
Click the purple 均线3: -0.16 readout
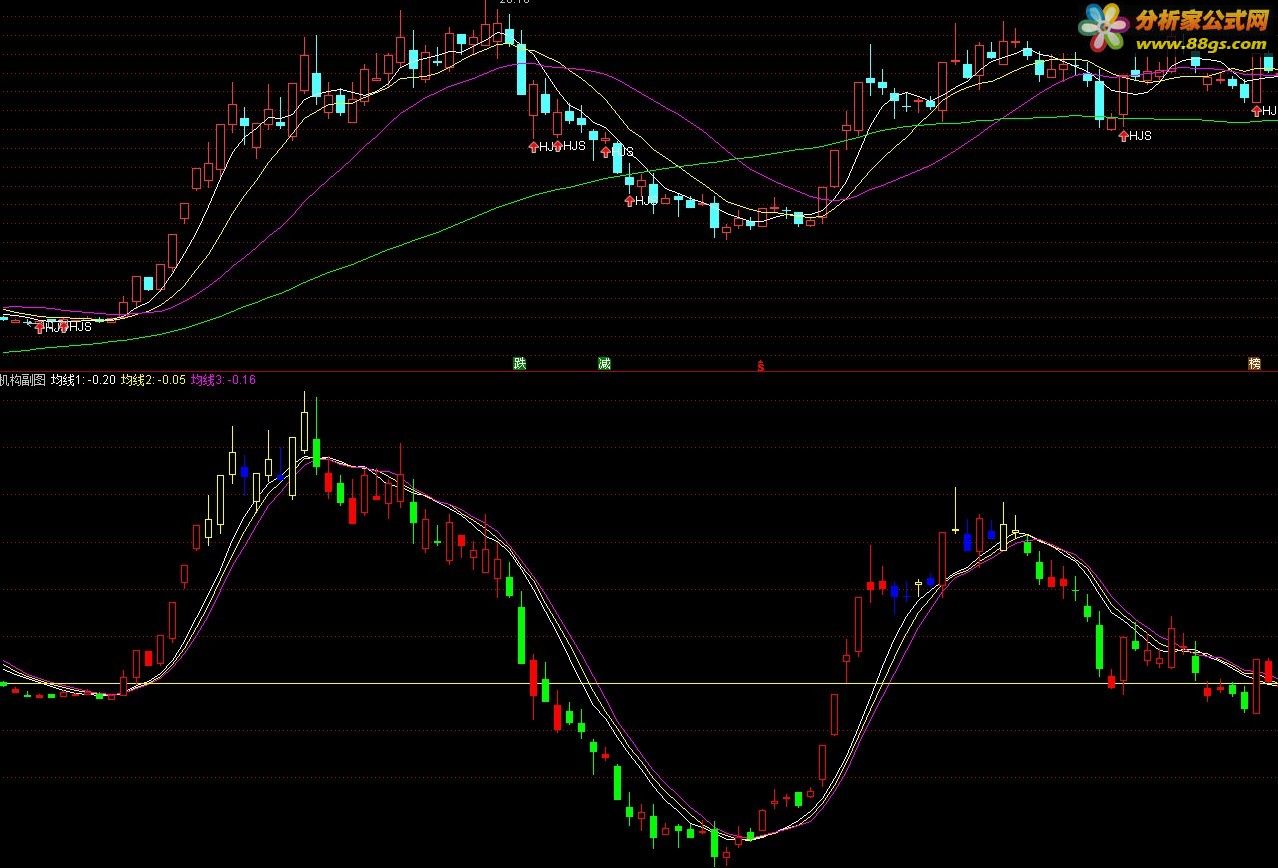223,379
